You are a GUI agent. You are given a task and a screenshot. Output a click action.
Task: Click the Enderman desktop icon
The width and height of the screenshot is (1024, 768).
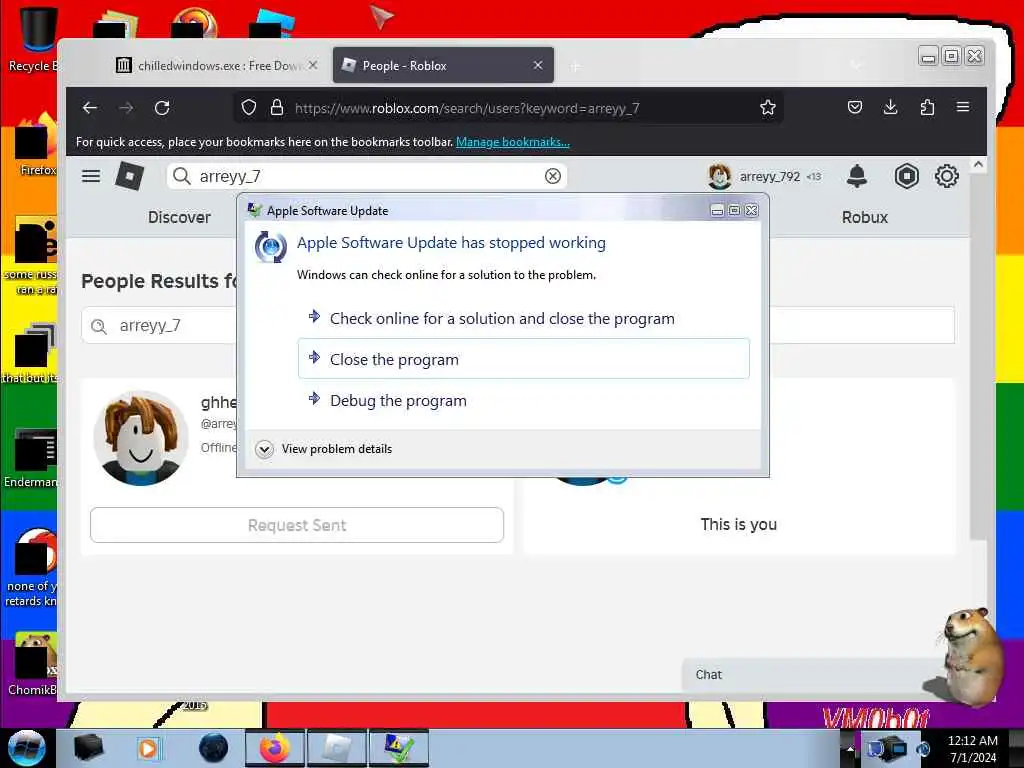pos(31,458)
